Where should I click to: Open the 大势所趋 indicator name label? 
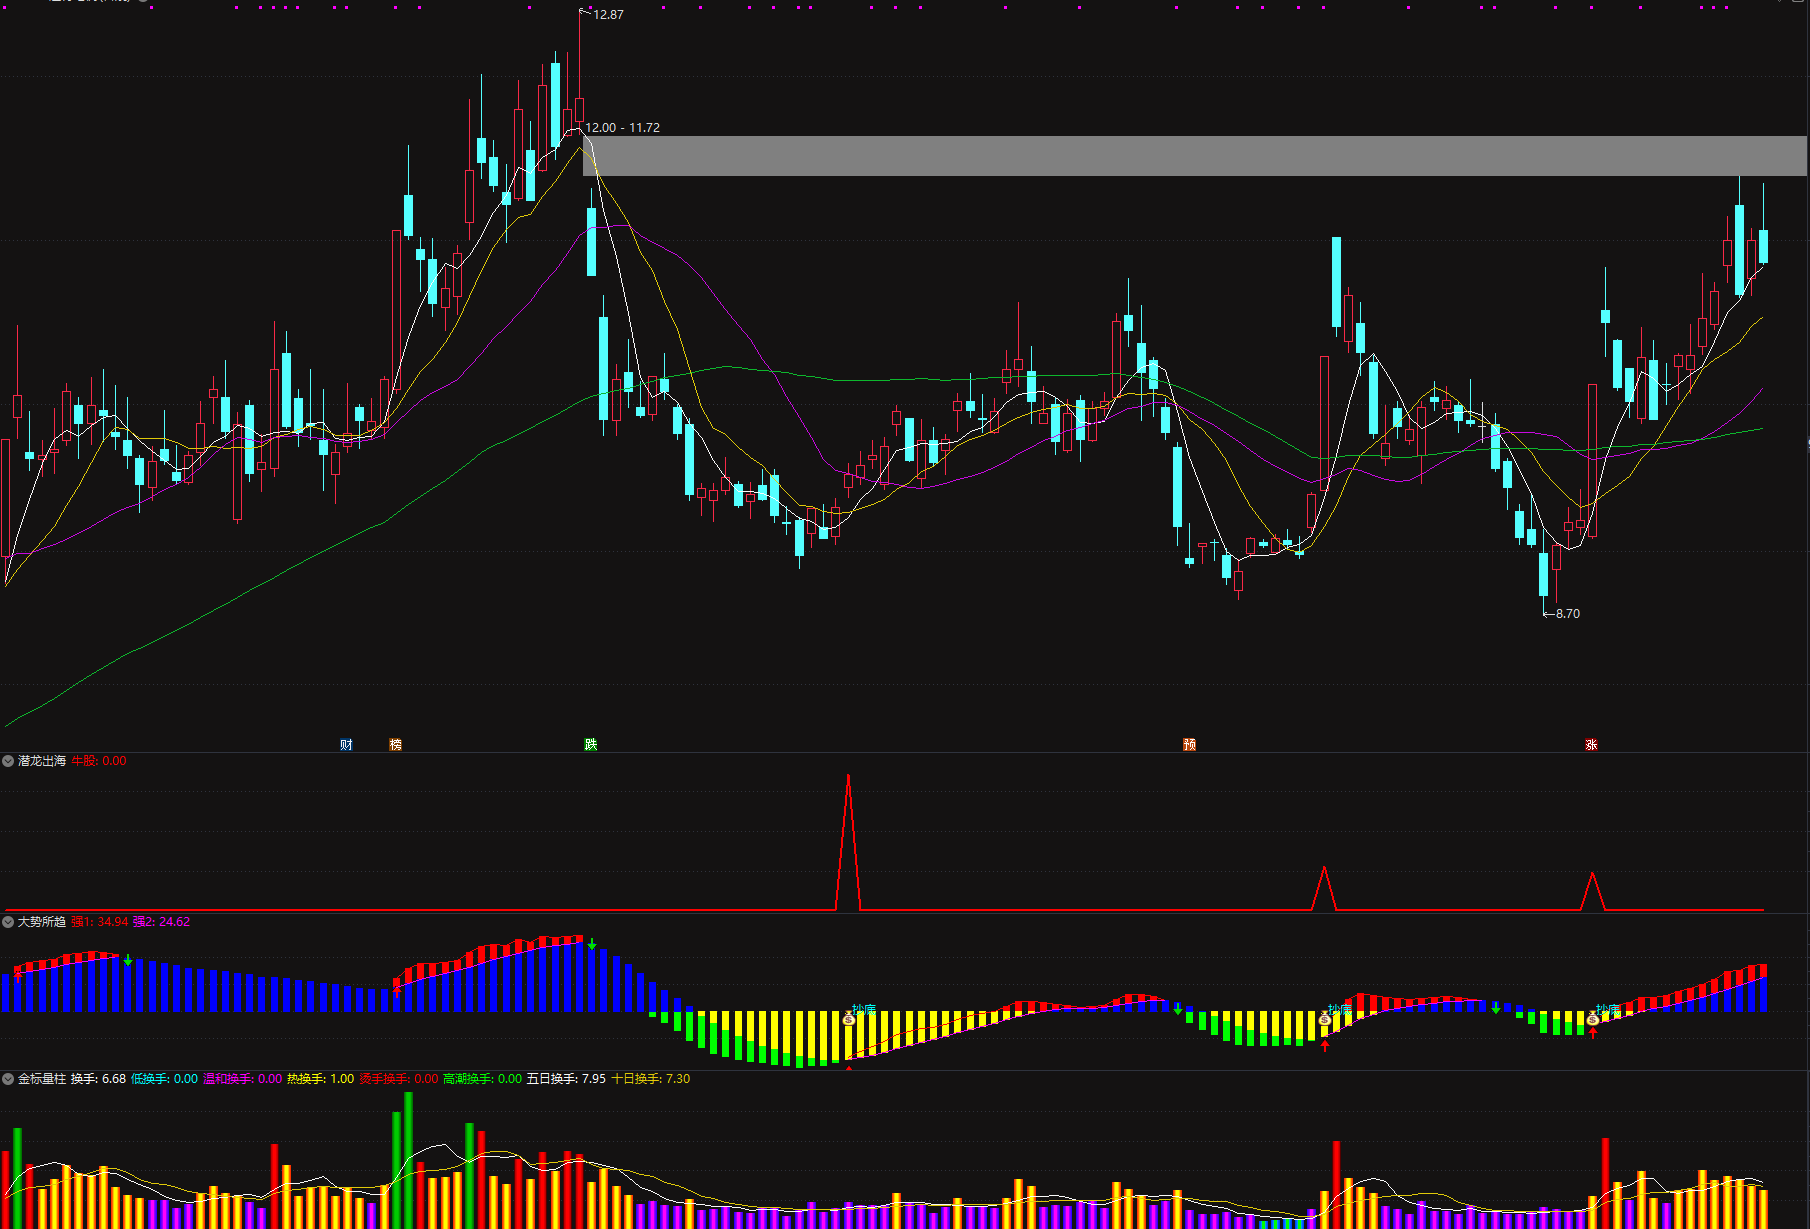[x=42, y=922]
